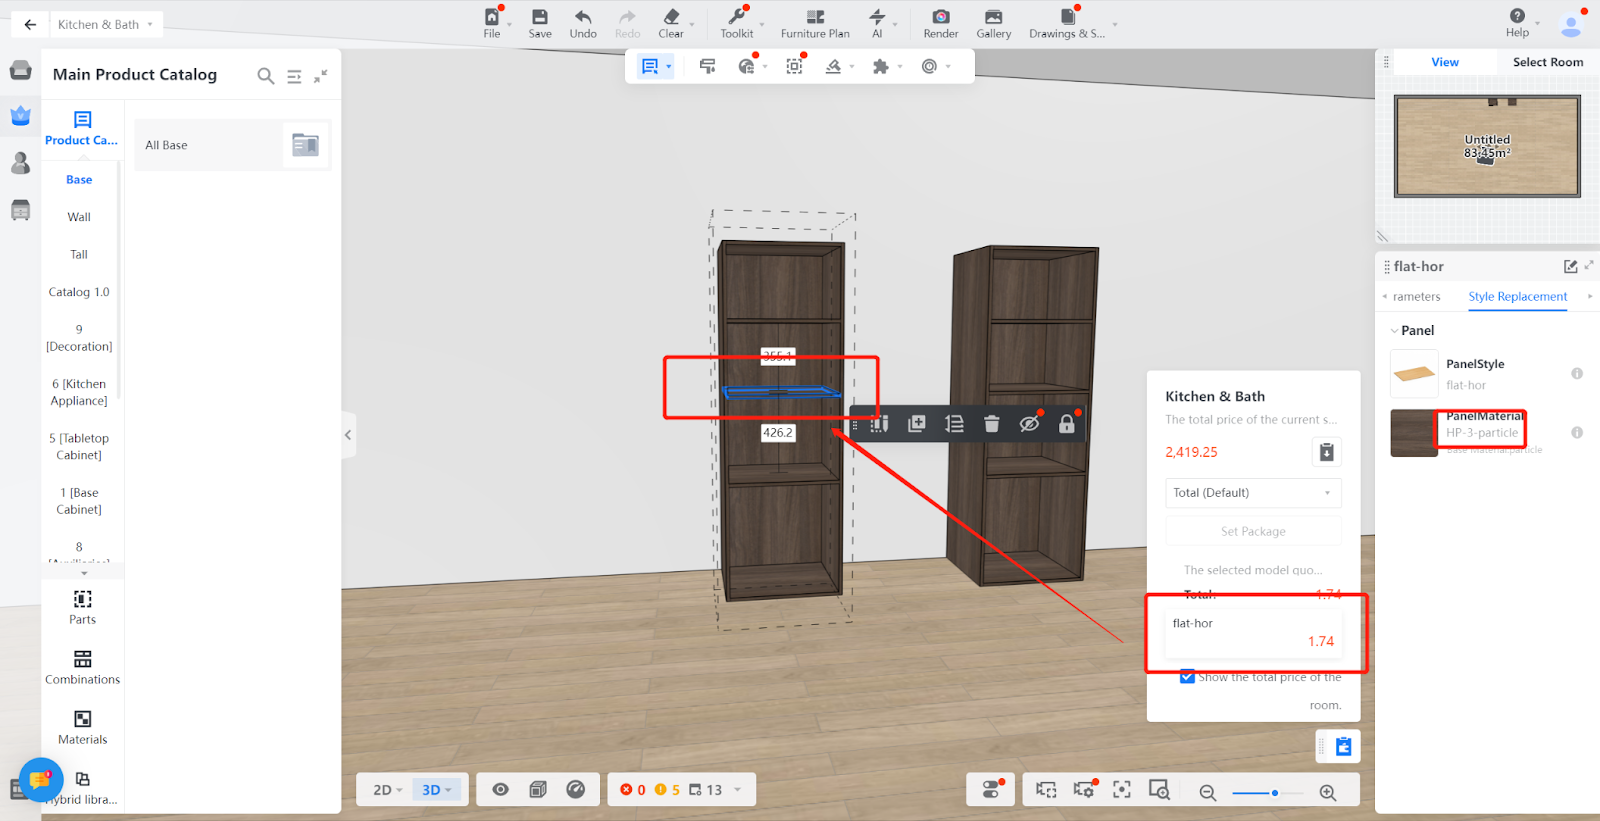Delete the selected panel with the trash icon
The width and height of the screenshot is (1600, 821).
(x=991, y=424)
